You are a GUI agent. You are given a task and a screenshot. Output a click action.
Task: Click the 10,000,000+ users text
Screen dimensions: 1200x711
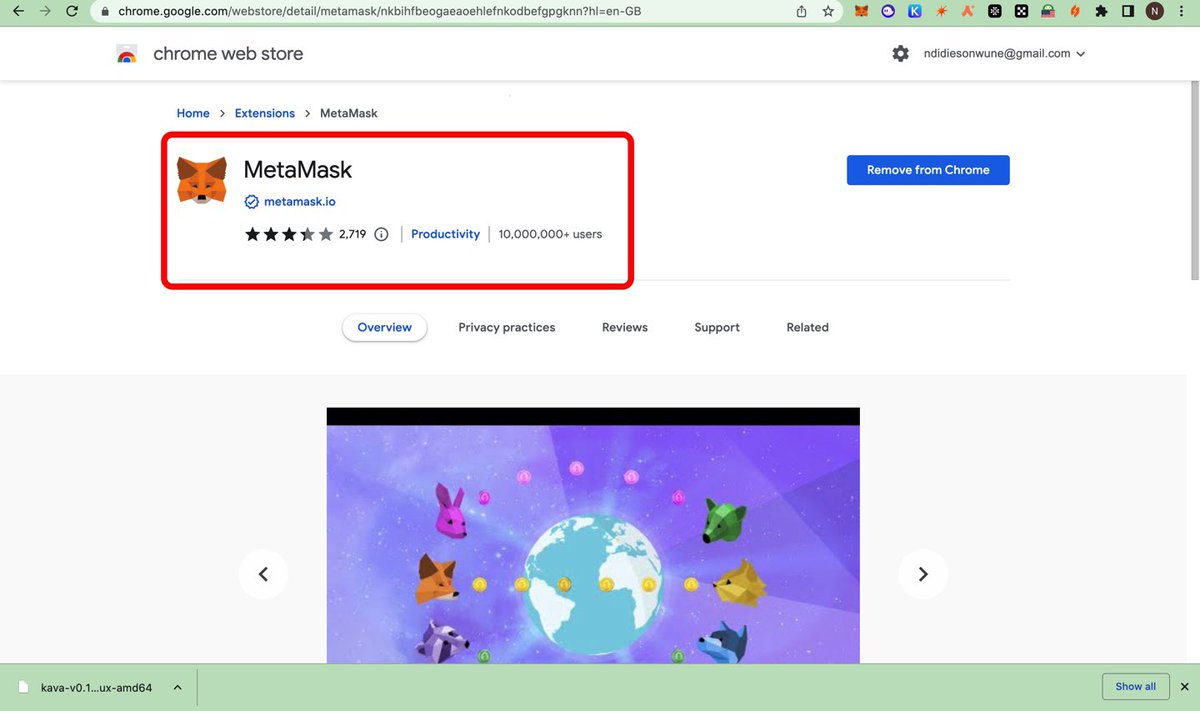550,234
